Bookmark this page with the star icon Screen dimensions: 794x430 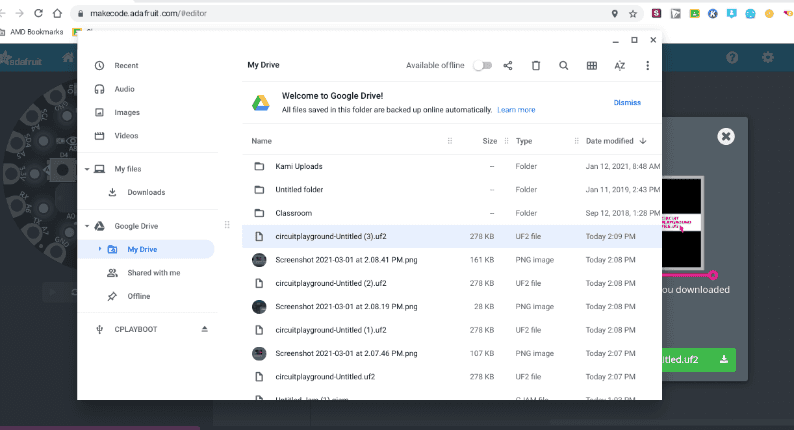(633, 15)
